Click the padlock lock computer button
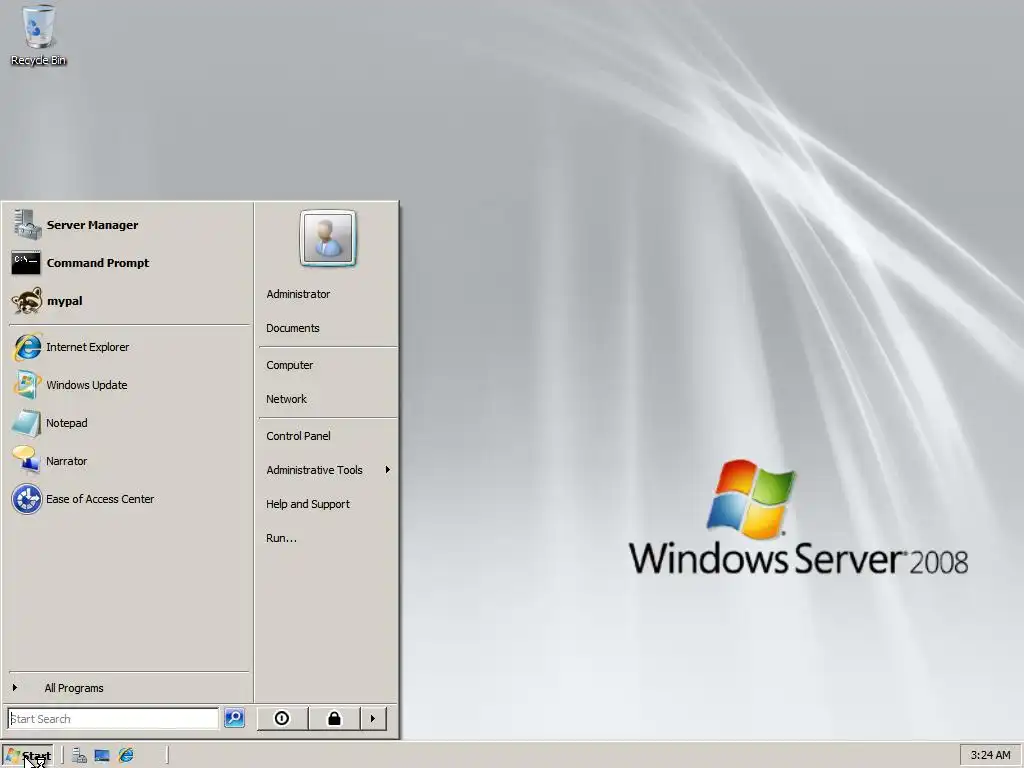The height and width of the screenshot is (768, 1024). 334,718
